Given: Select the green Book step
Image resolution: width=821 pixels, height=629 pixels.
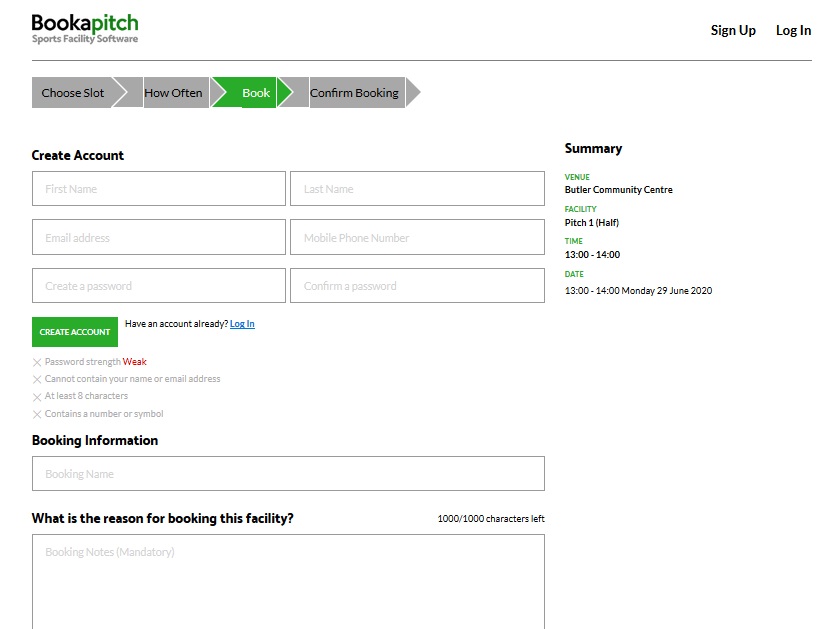Looking at the screenshot, I should [255, 93].
